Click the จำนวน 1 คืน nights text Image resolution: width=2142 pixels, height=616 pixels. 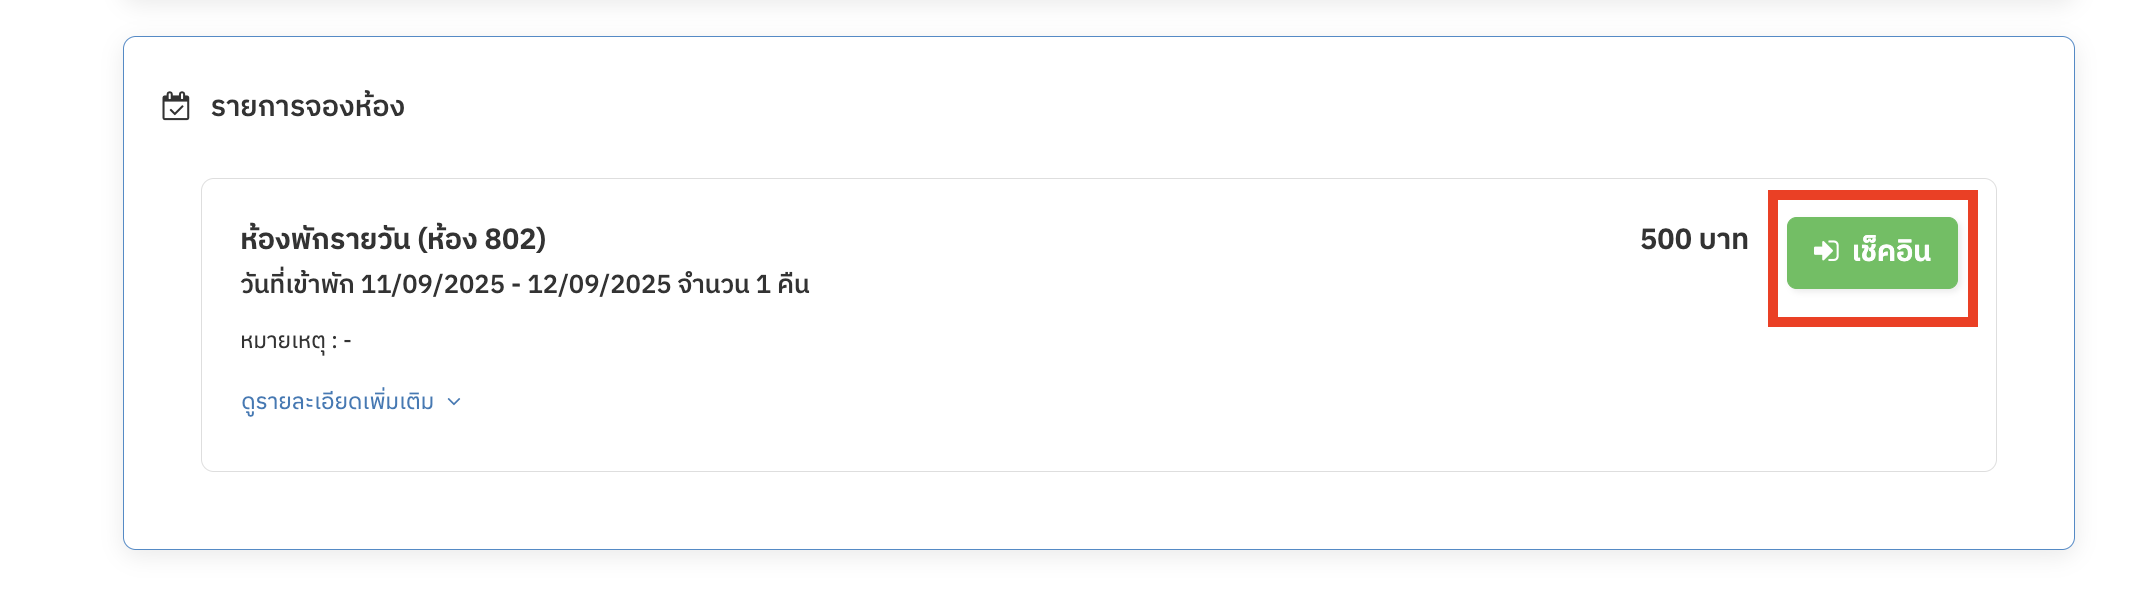(743, 284)
